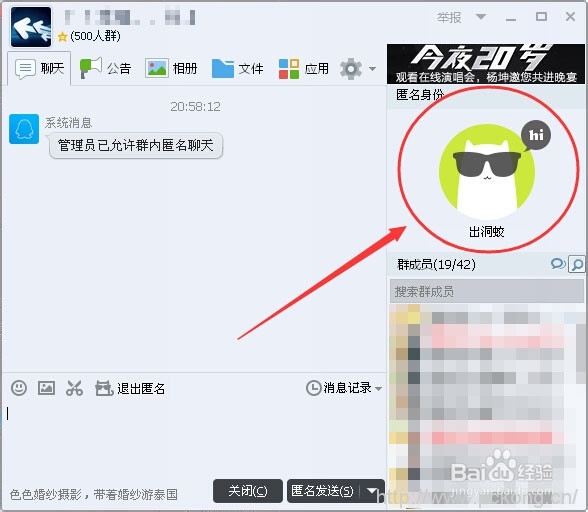Click the send picture icon
The width and height of the screenshot is (588, 512).
point(46,388)
